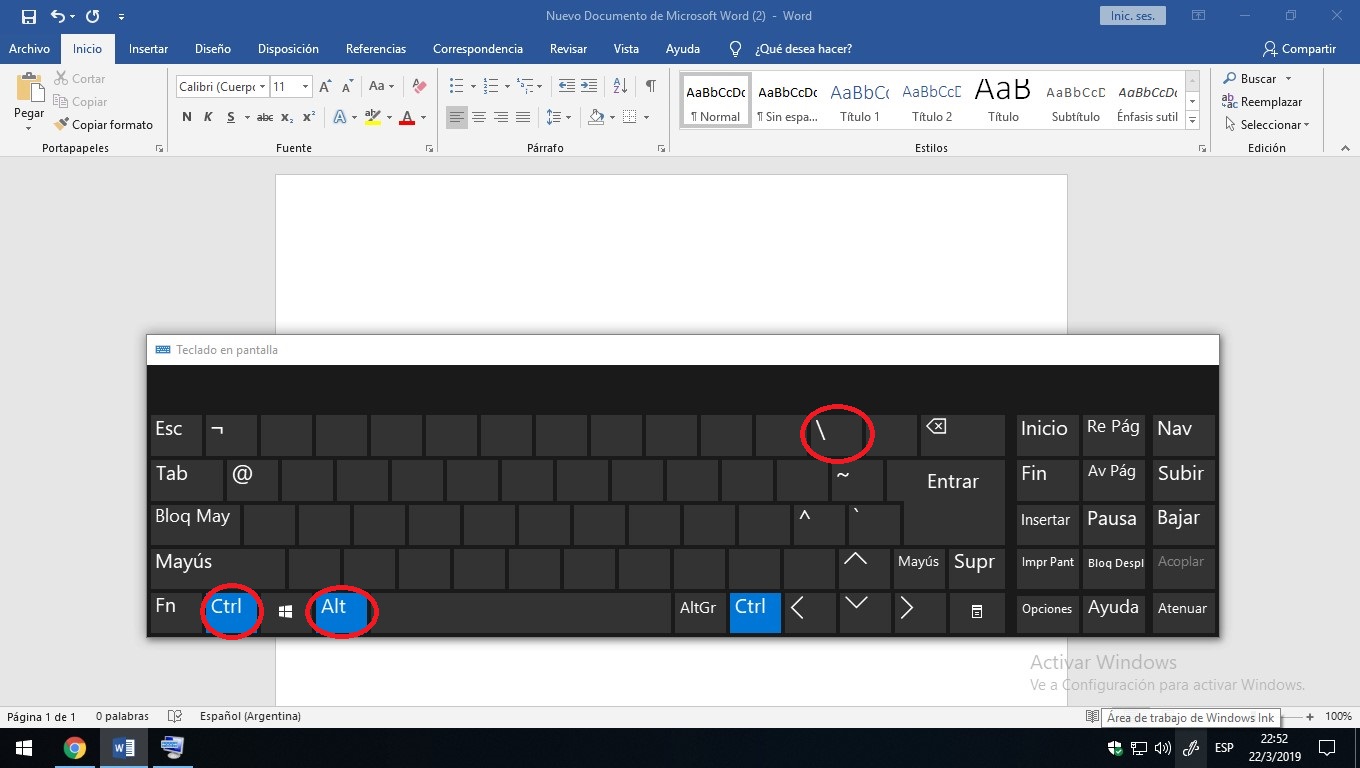Apply red font color button
Image resolution: width=1360 pixels, height=768 pixels.
pyautogui.click(x=407, y=117)
